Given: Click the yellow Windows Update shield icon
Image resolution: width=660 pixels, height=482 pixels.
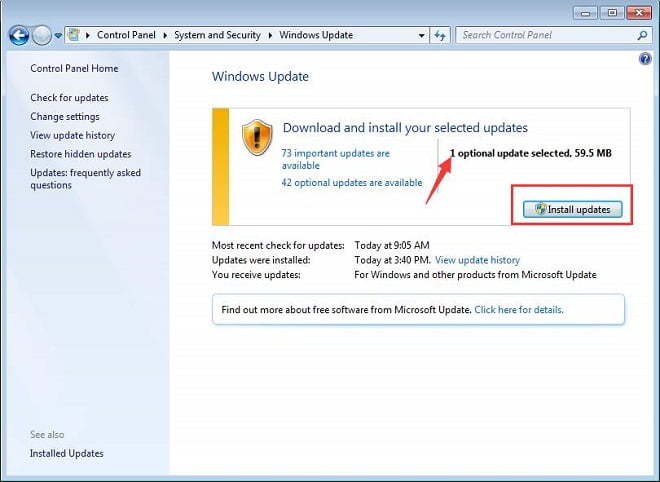Looking at the screenshot, I should pos(257,138).
